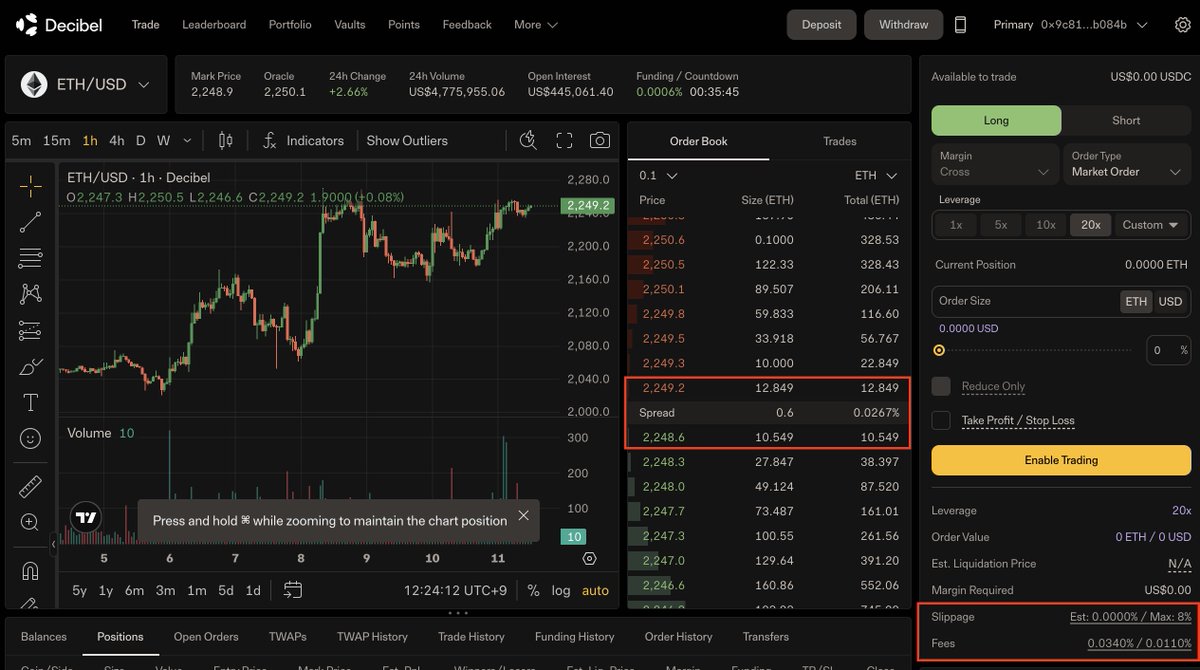The height and width of the screenshot is (670, 1200).
Task: Activate the zoom in tool
Action: (30, 522)
